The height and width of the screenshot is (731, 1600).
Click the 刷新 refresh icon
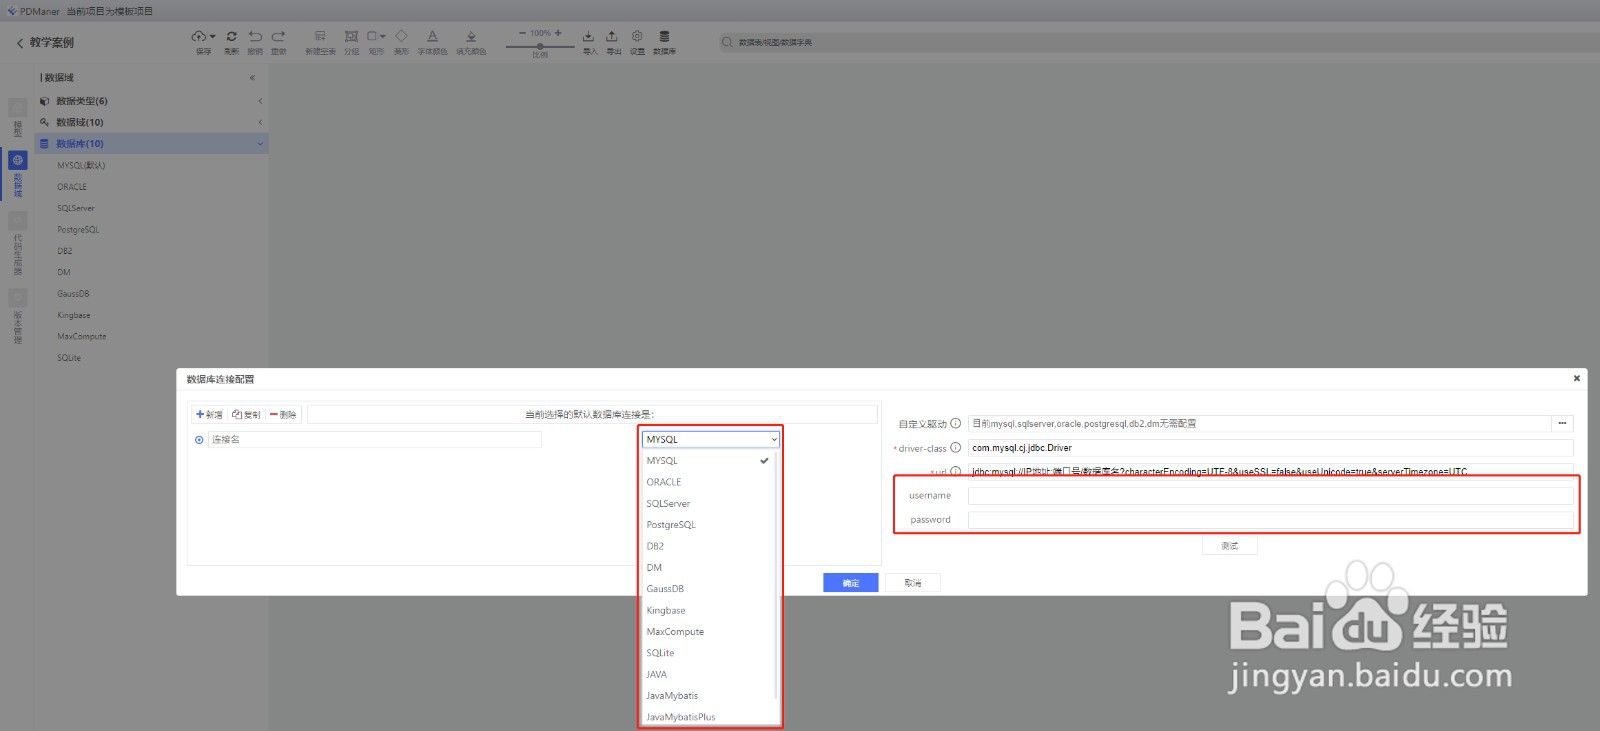pyautogui.click(x=231, y=36)
